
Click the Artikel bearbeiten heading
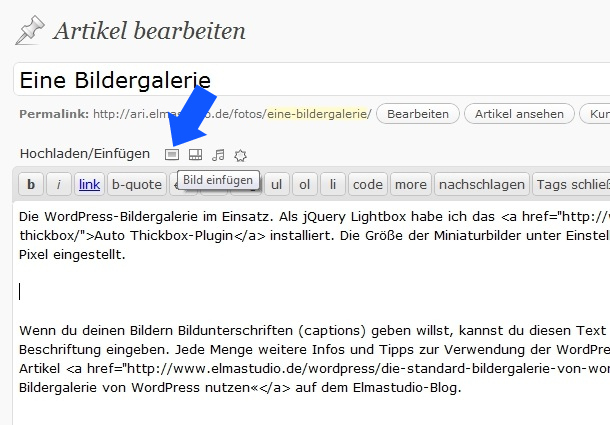click(x=149, y=31)
